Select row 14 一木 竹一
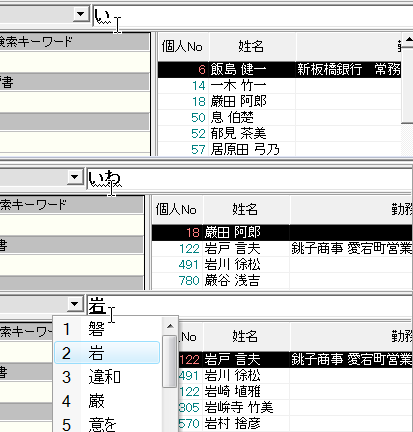Viewport: 413px width, 432px height. [x=279, y=86]
